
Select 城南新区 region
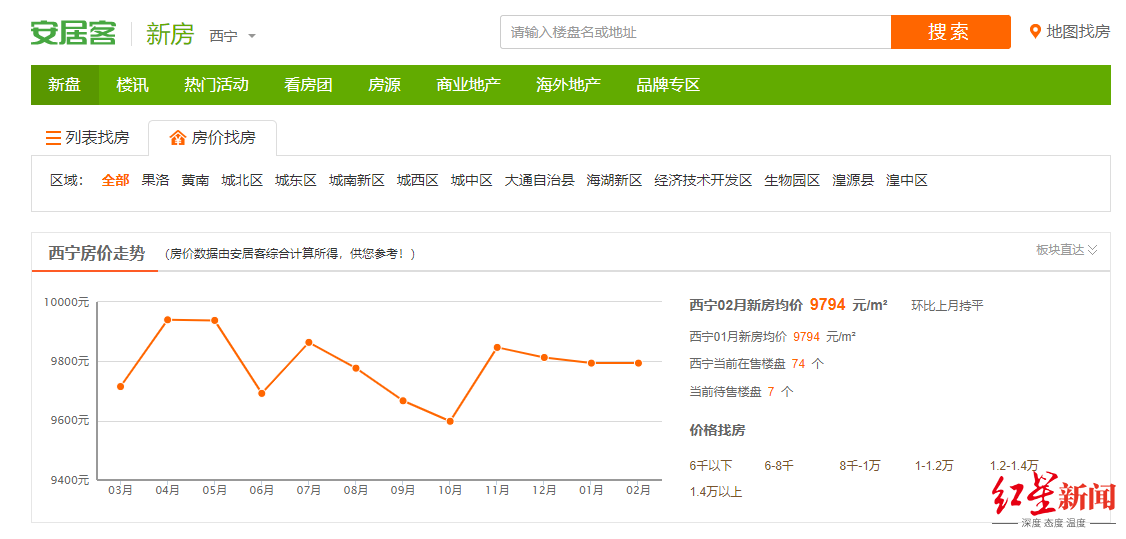point(357,180)
